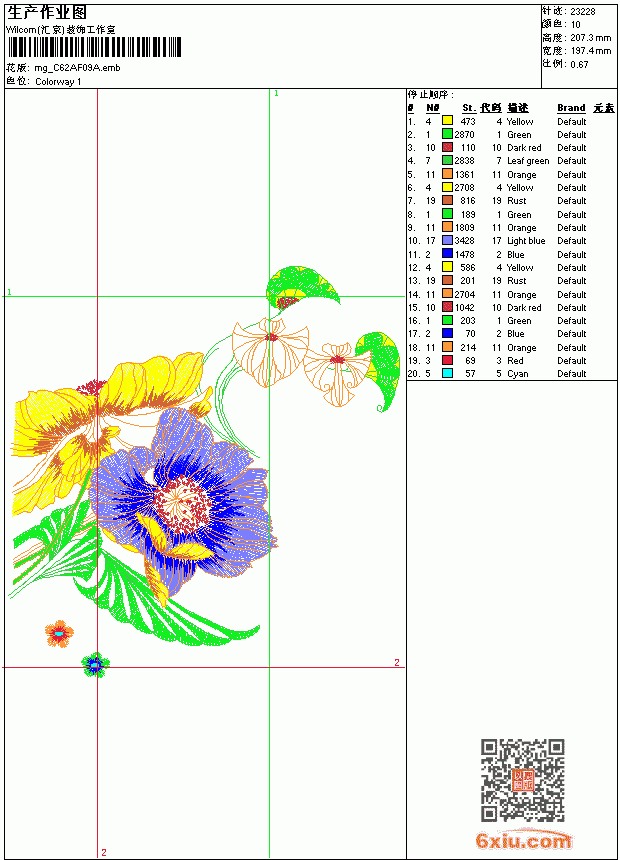Select the green swatch in stop row 16
The width and height of the screenshot is (620, 860).
447,320
